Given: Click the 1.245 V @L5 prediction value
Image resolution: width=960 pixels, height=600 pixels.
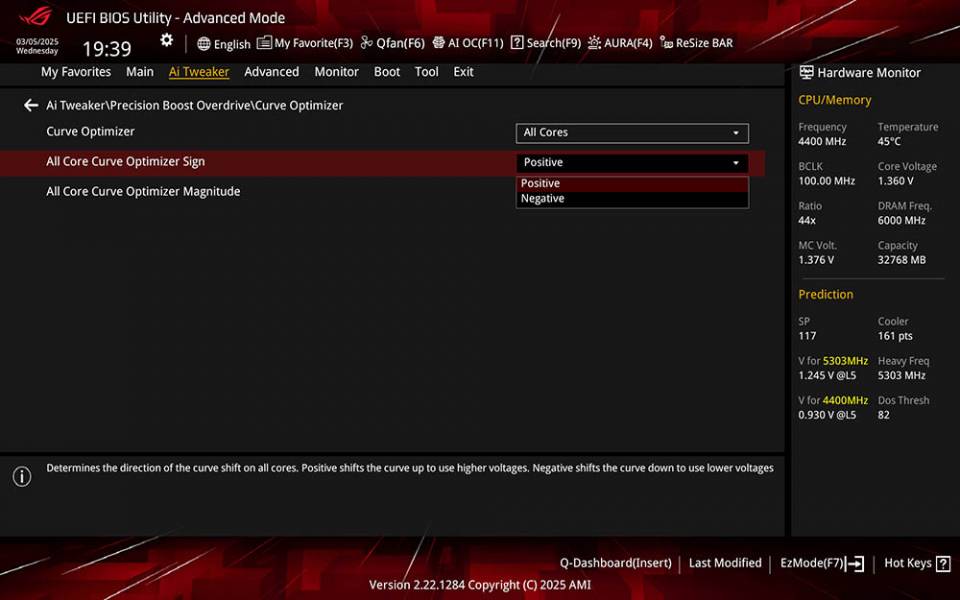Looking at the screenshot, I should coord(827,375).
